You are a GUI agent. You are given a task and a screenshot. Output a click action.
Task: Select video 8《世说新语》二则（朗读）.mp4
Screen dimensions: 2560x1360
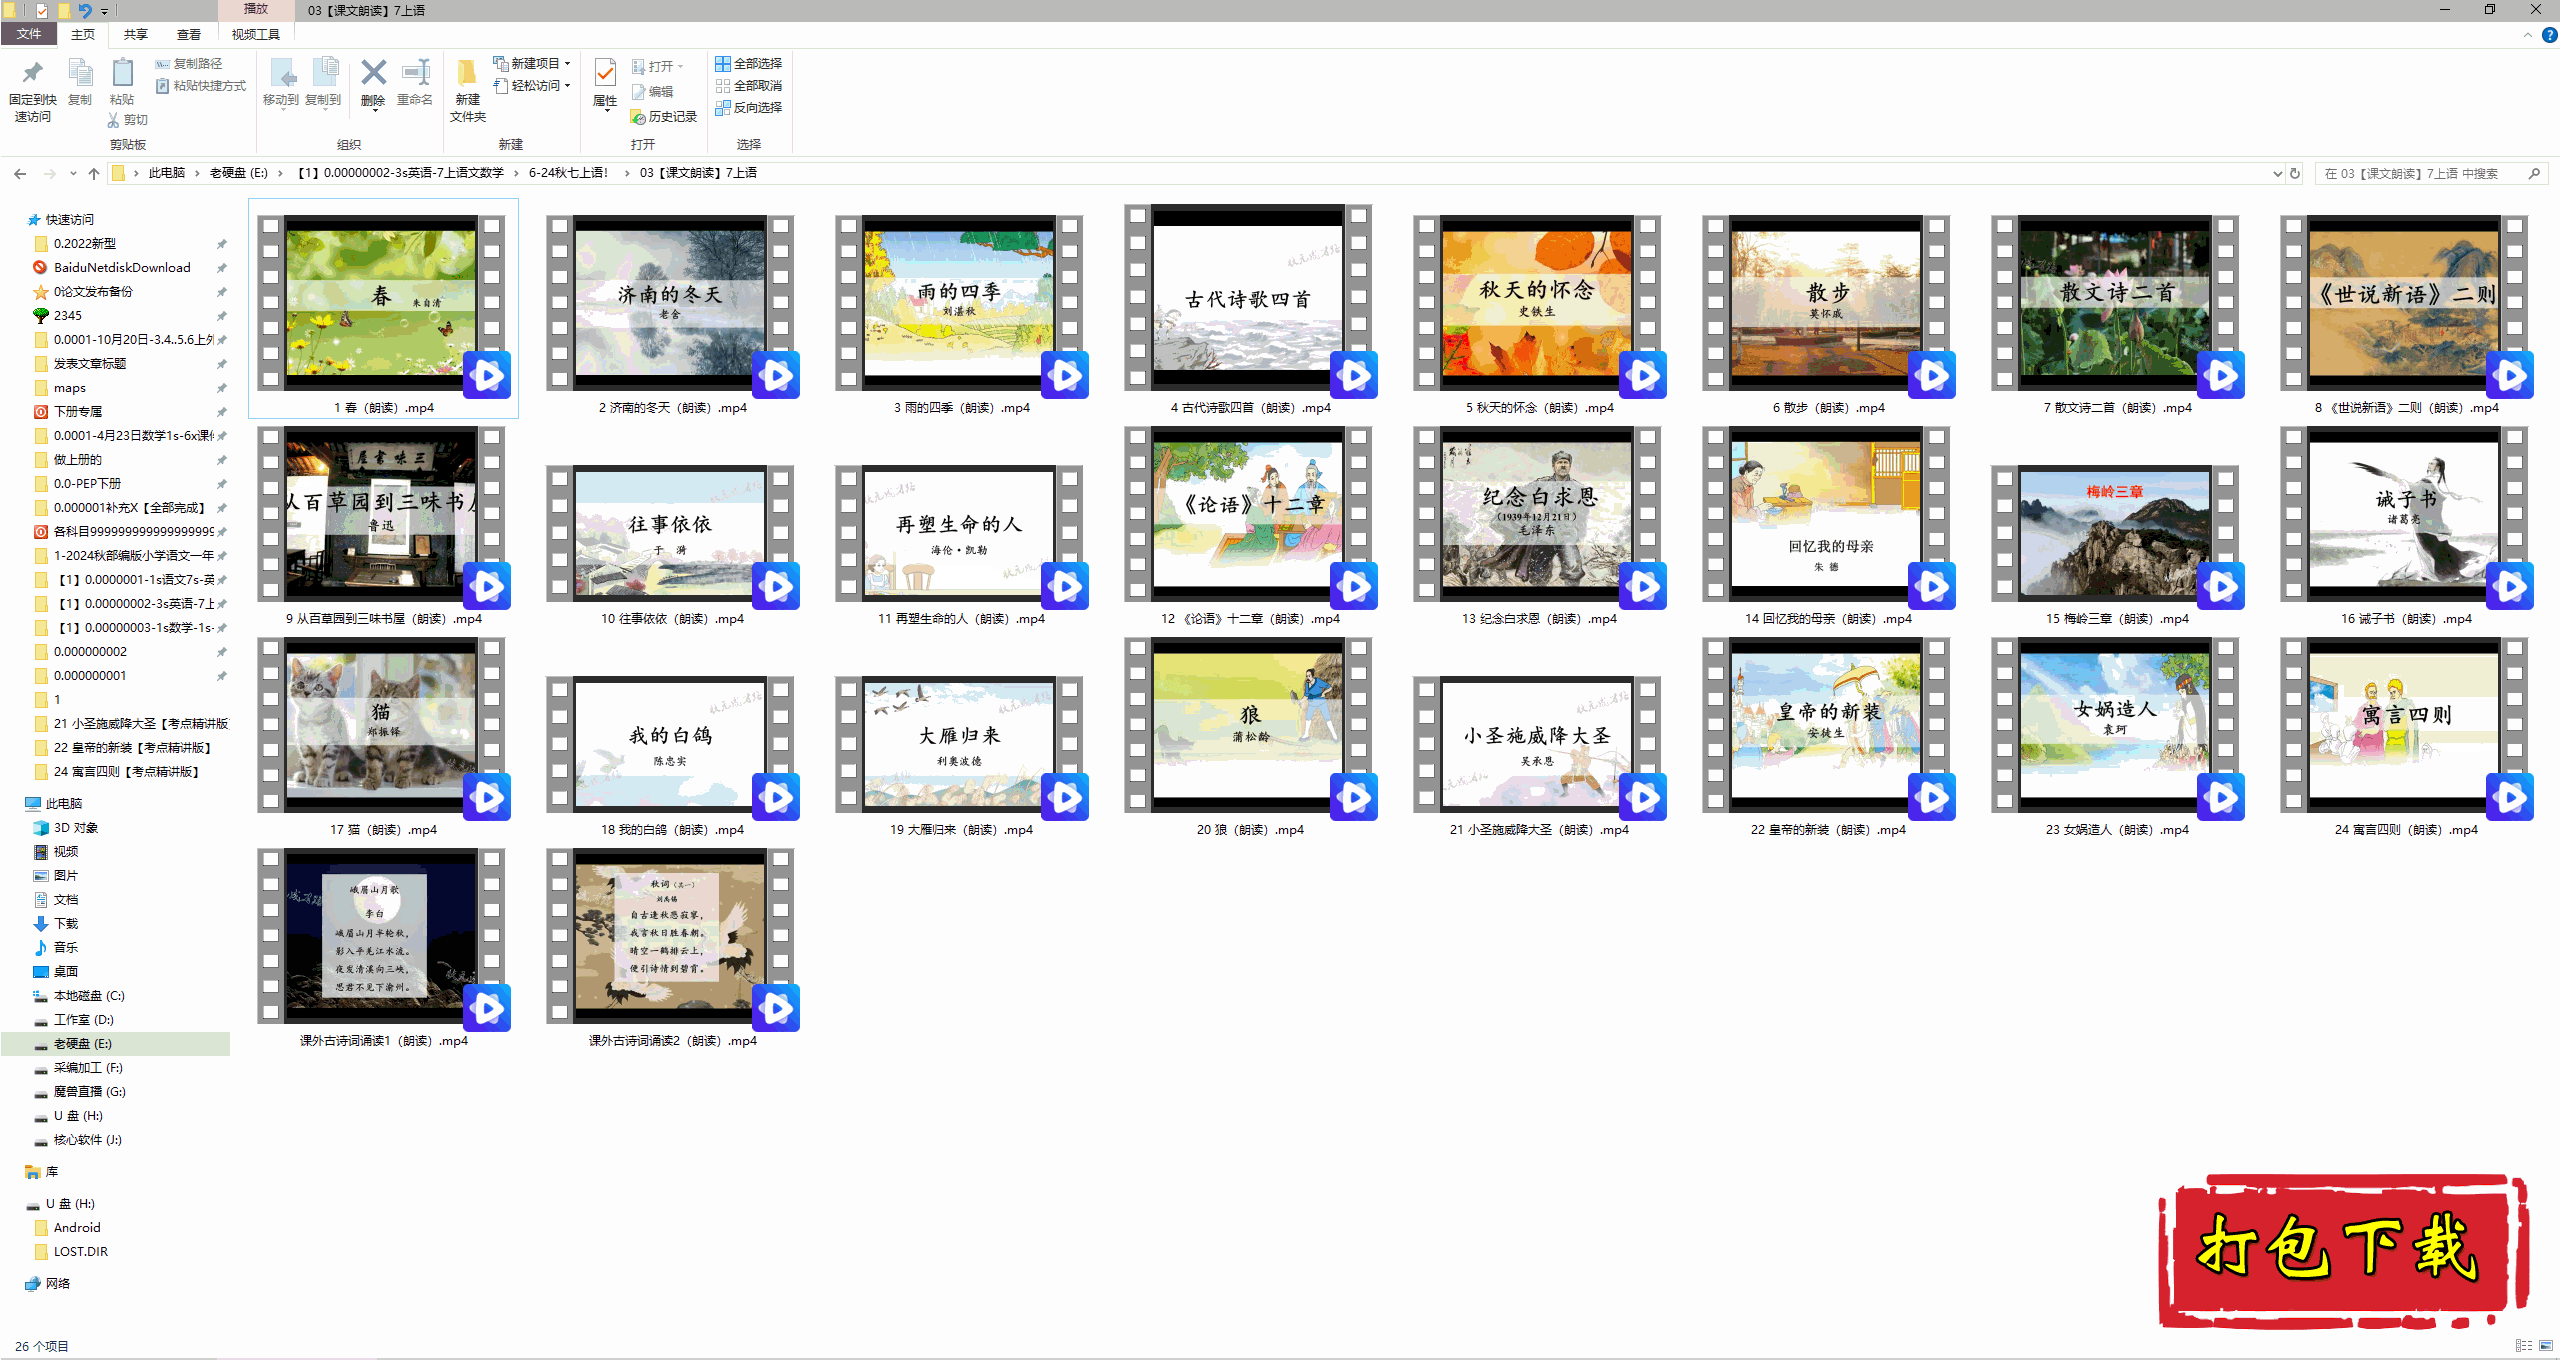click(2406, 309)
